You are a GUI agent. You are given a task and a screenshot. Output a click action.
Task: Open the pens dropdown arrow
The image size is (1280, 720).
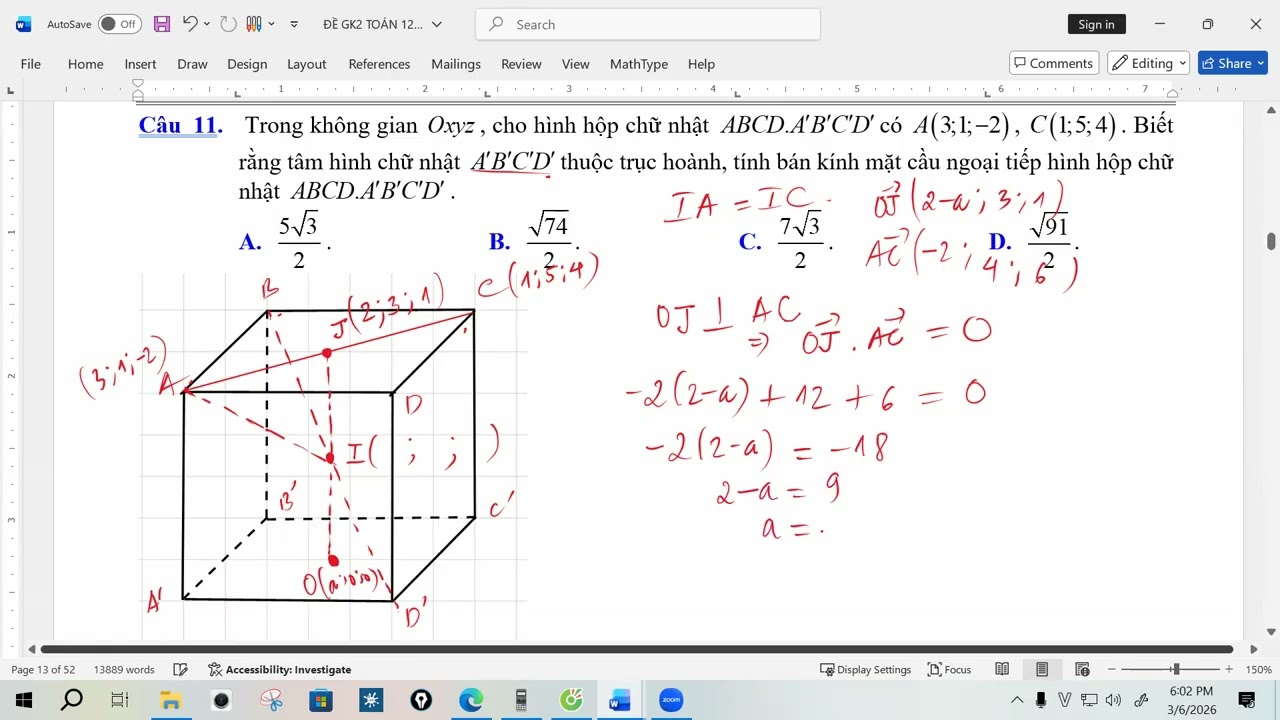[272, 24]
